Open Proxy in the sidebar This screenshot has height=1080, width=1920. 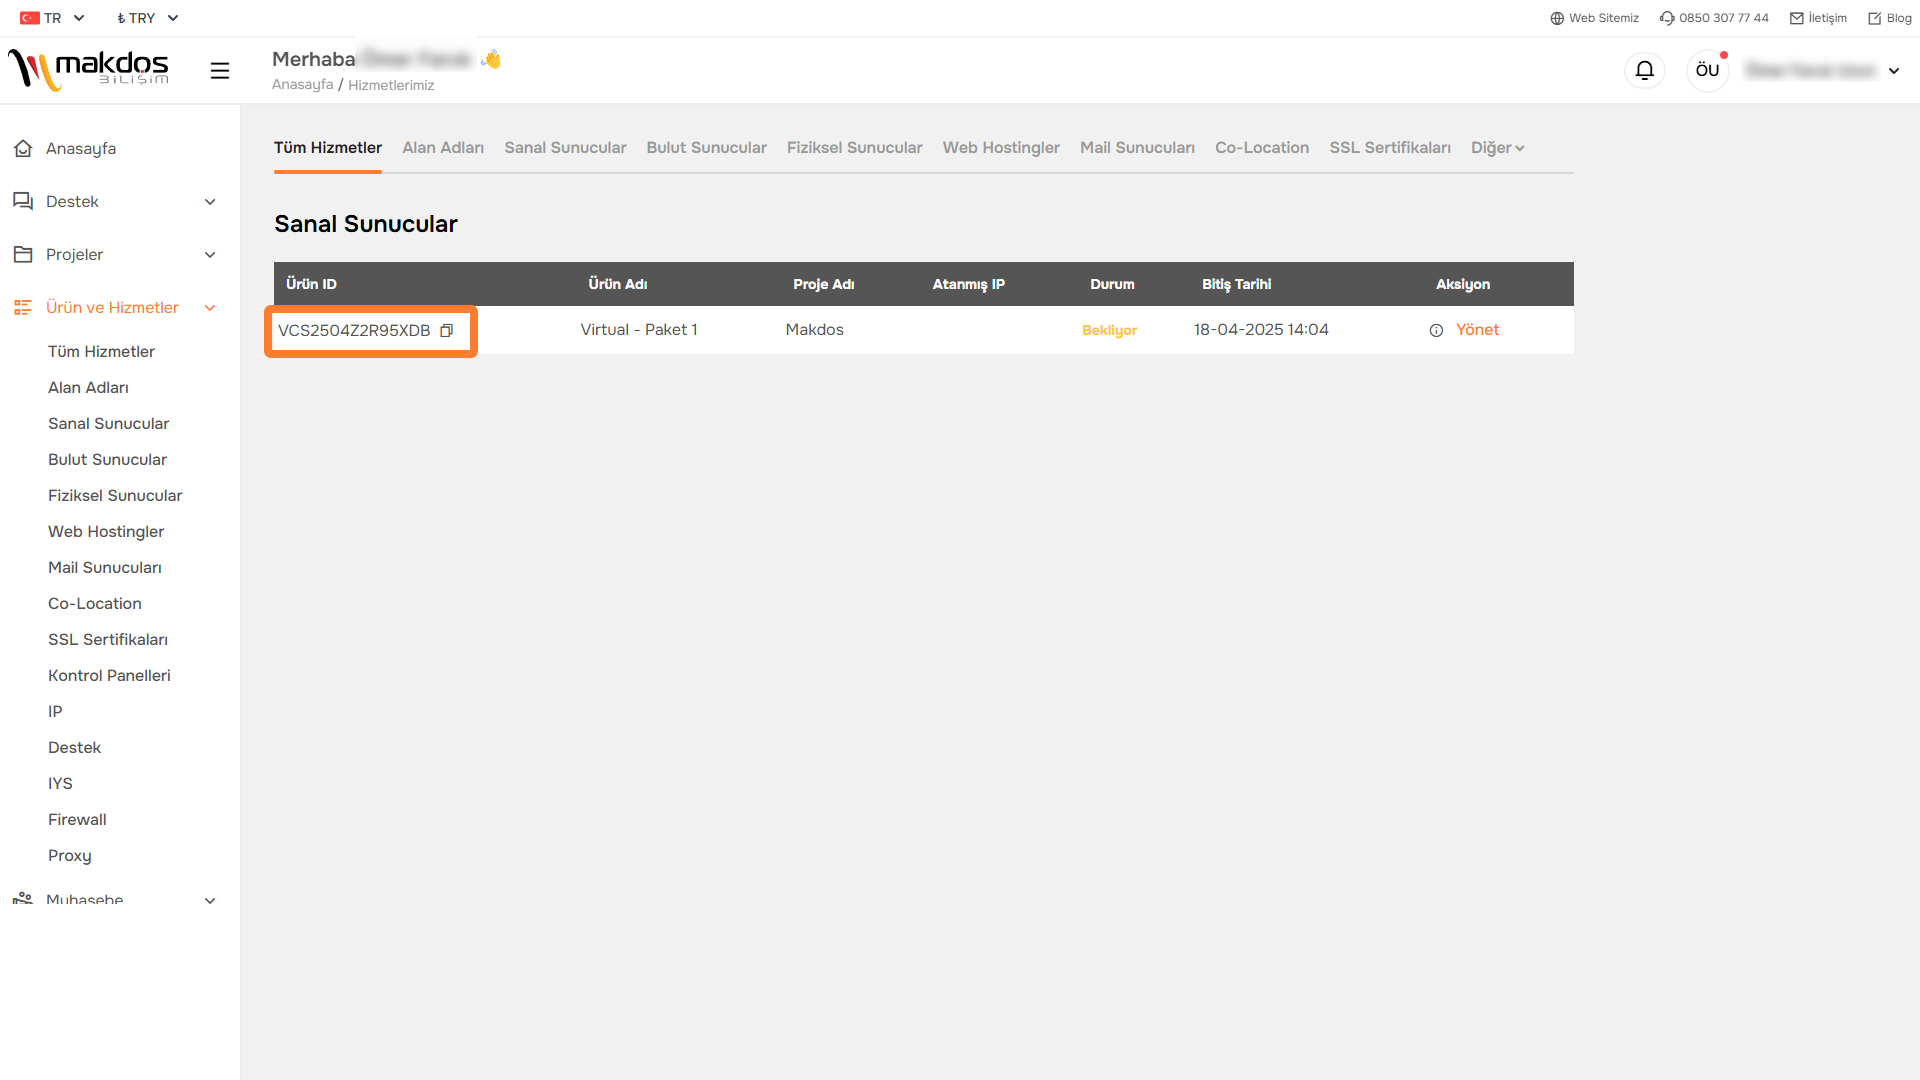(x=69, y=856)
